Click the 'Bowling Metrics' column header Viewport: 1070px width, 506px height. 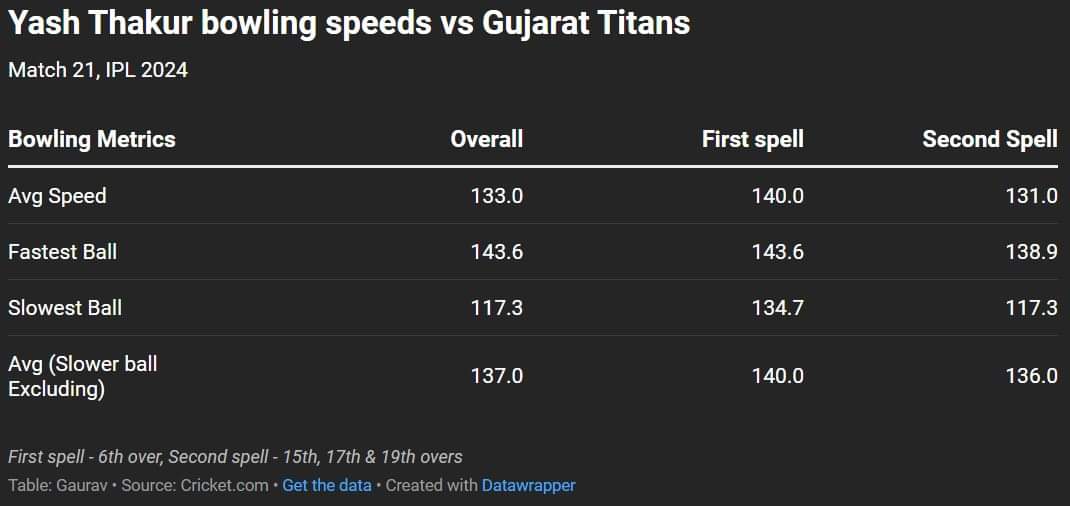point(92,139)
